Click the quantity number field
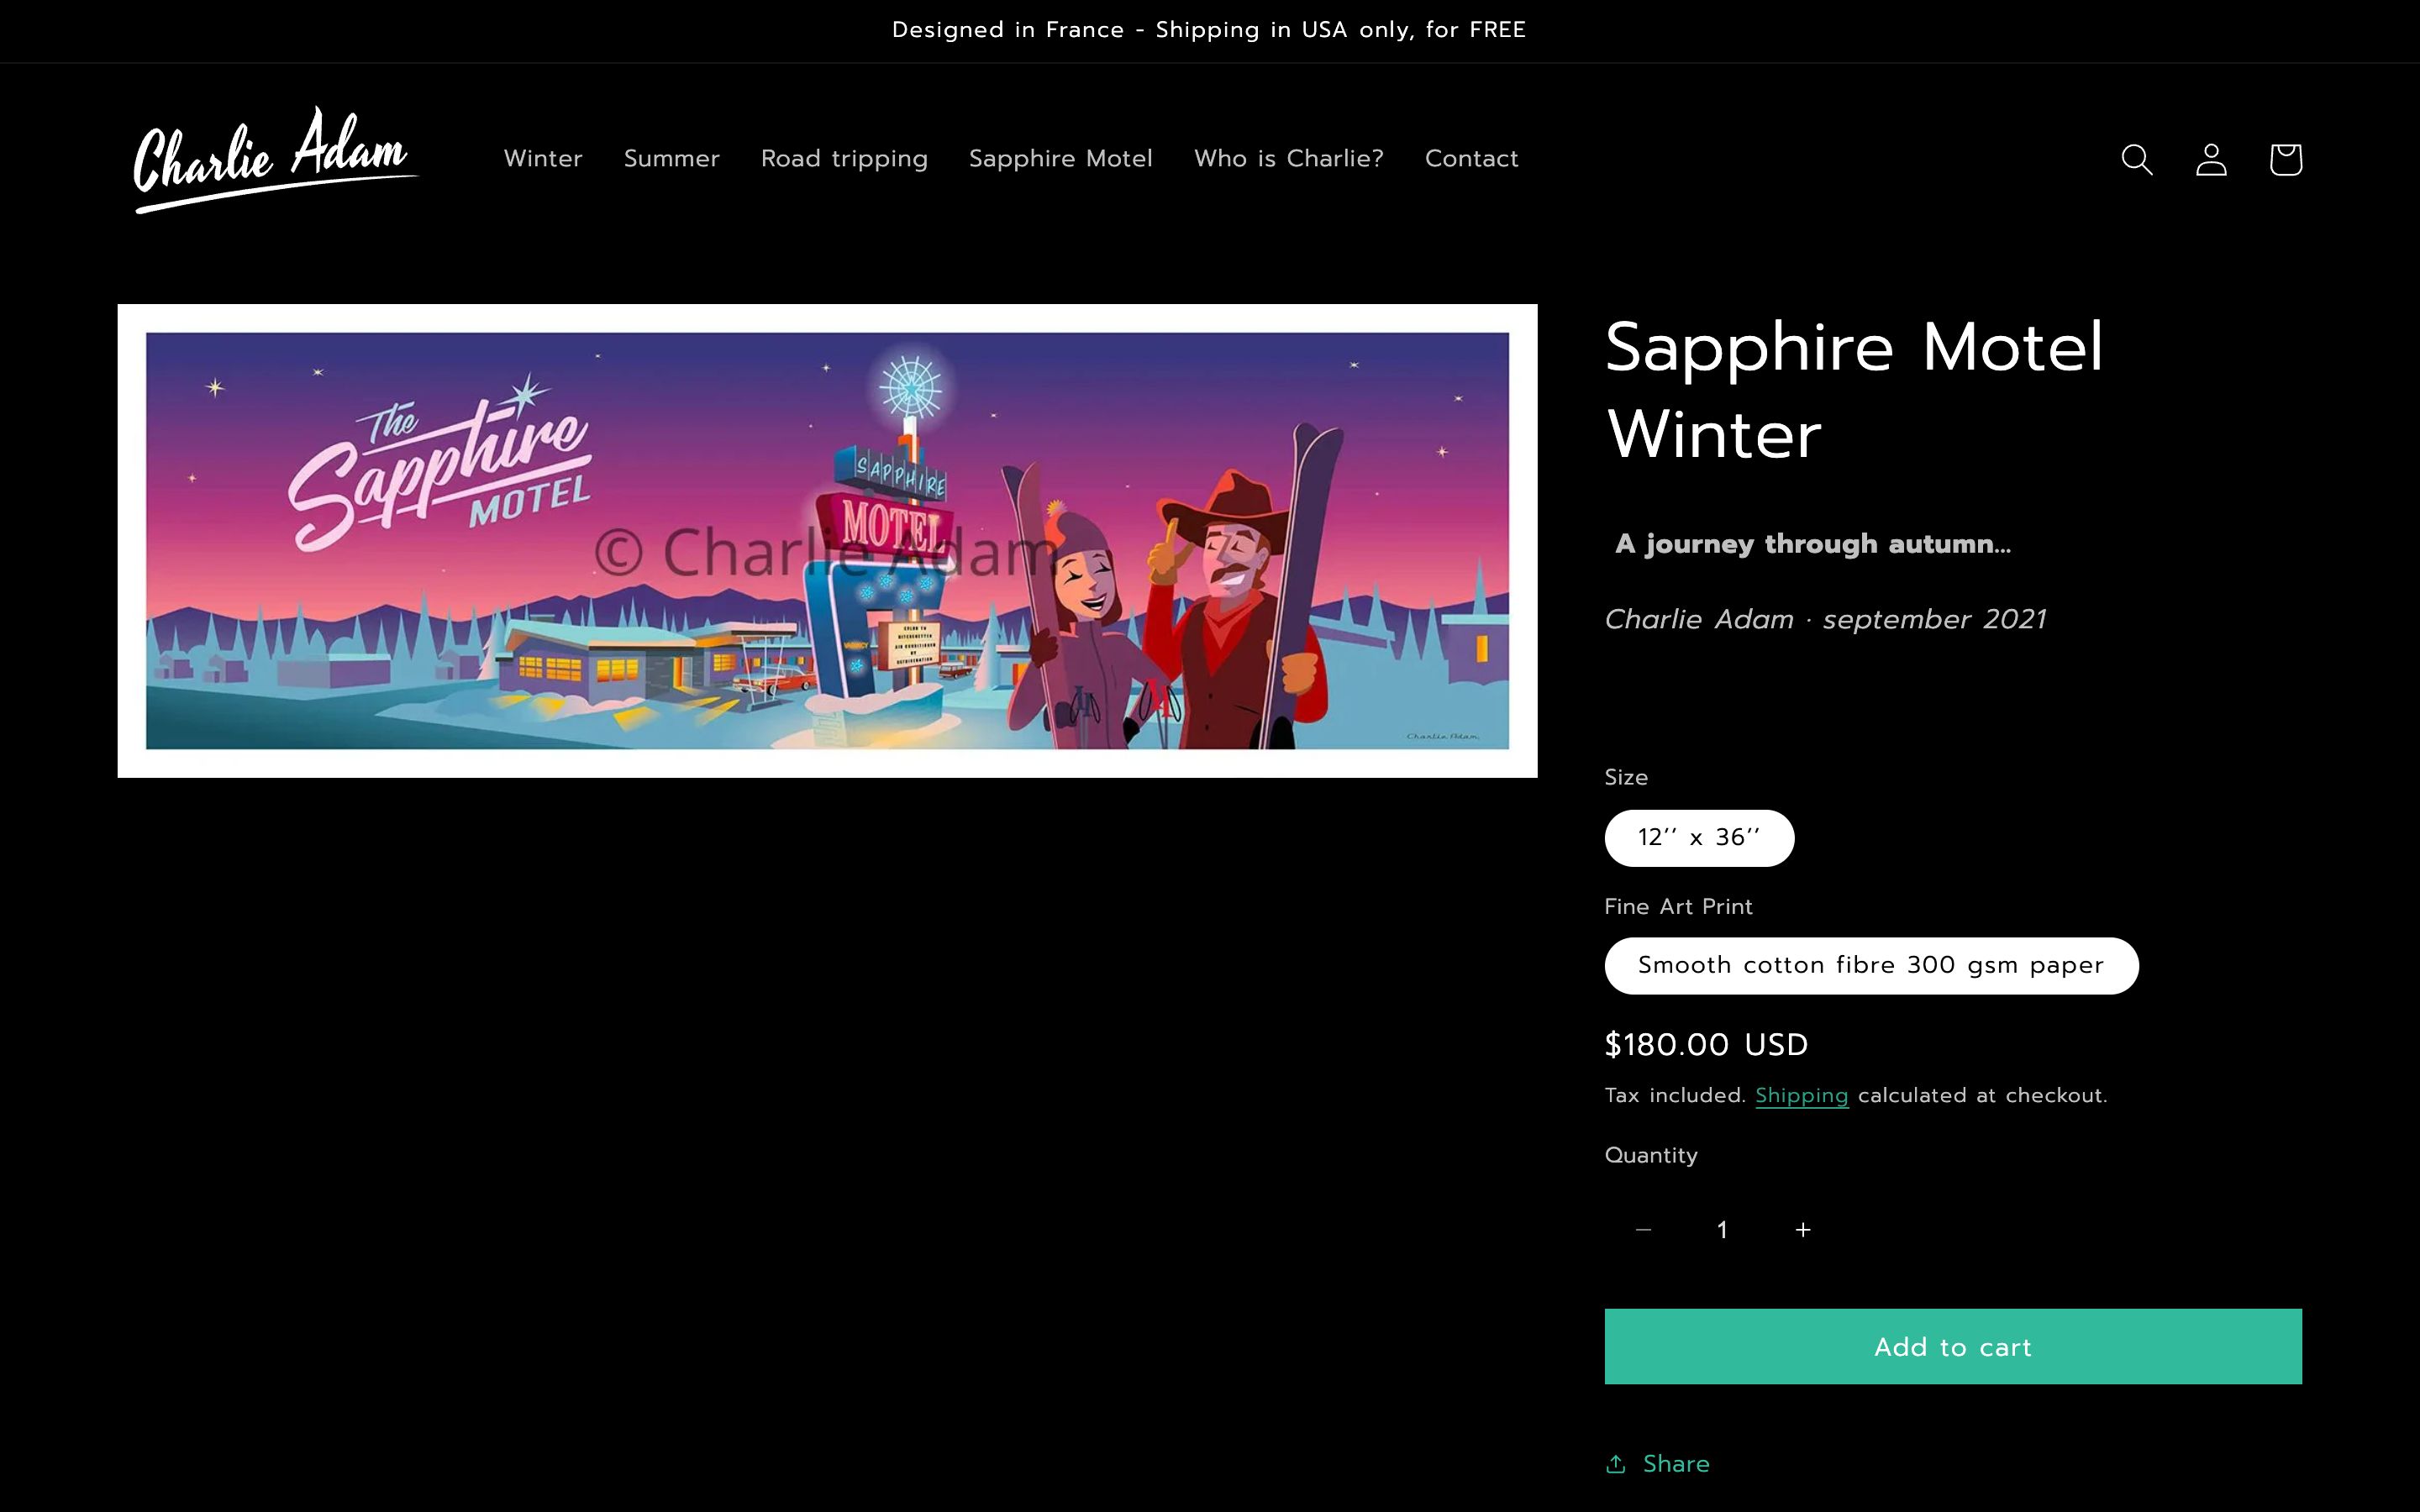Image resolution: width=2420 pixels, height=1512 pixels. pos(1722,1229)
